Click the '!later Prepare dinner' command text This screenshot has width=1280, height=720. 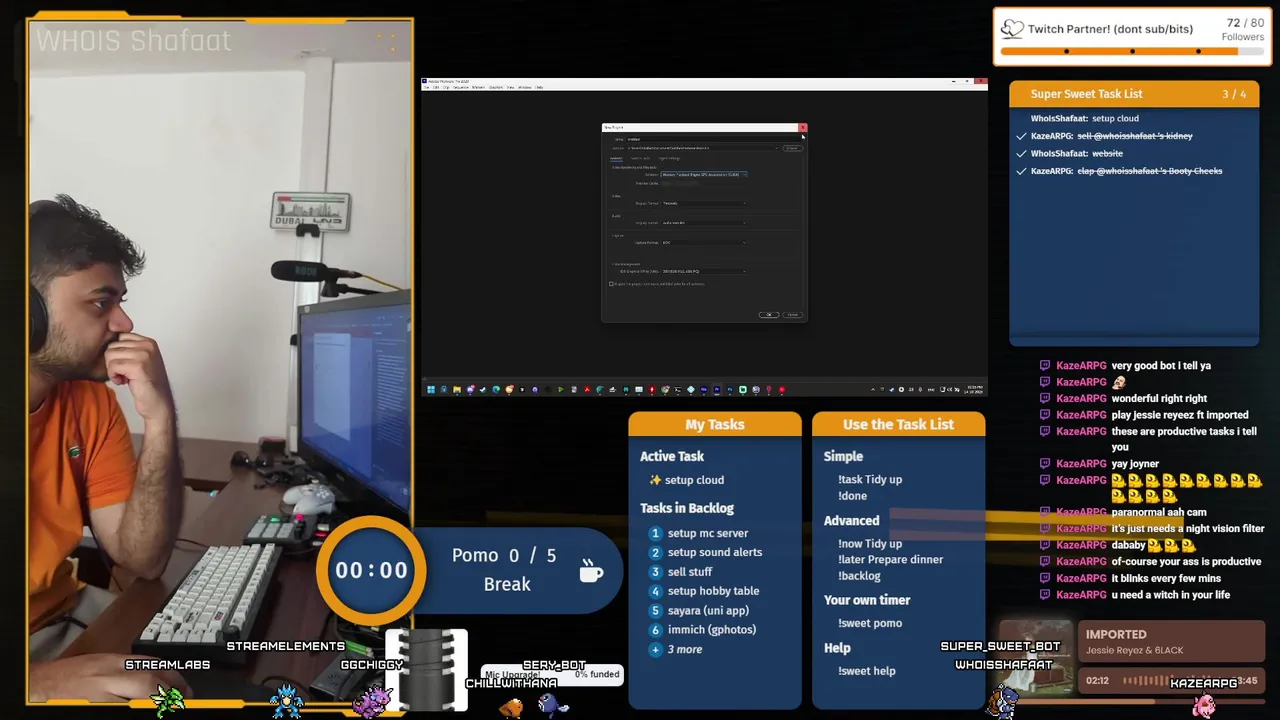890,560
